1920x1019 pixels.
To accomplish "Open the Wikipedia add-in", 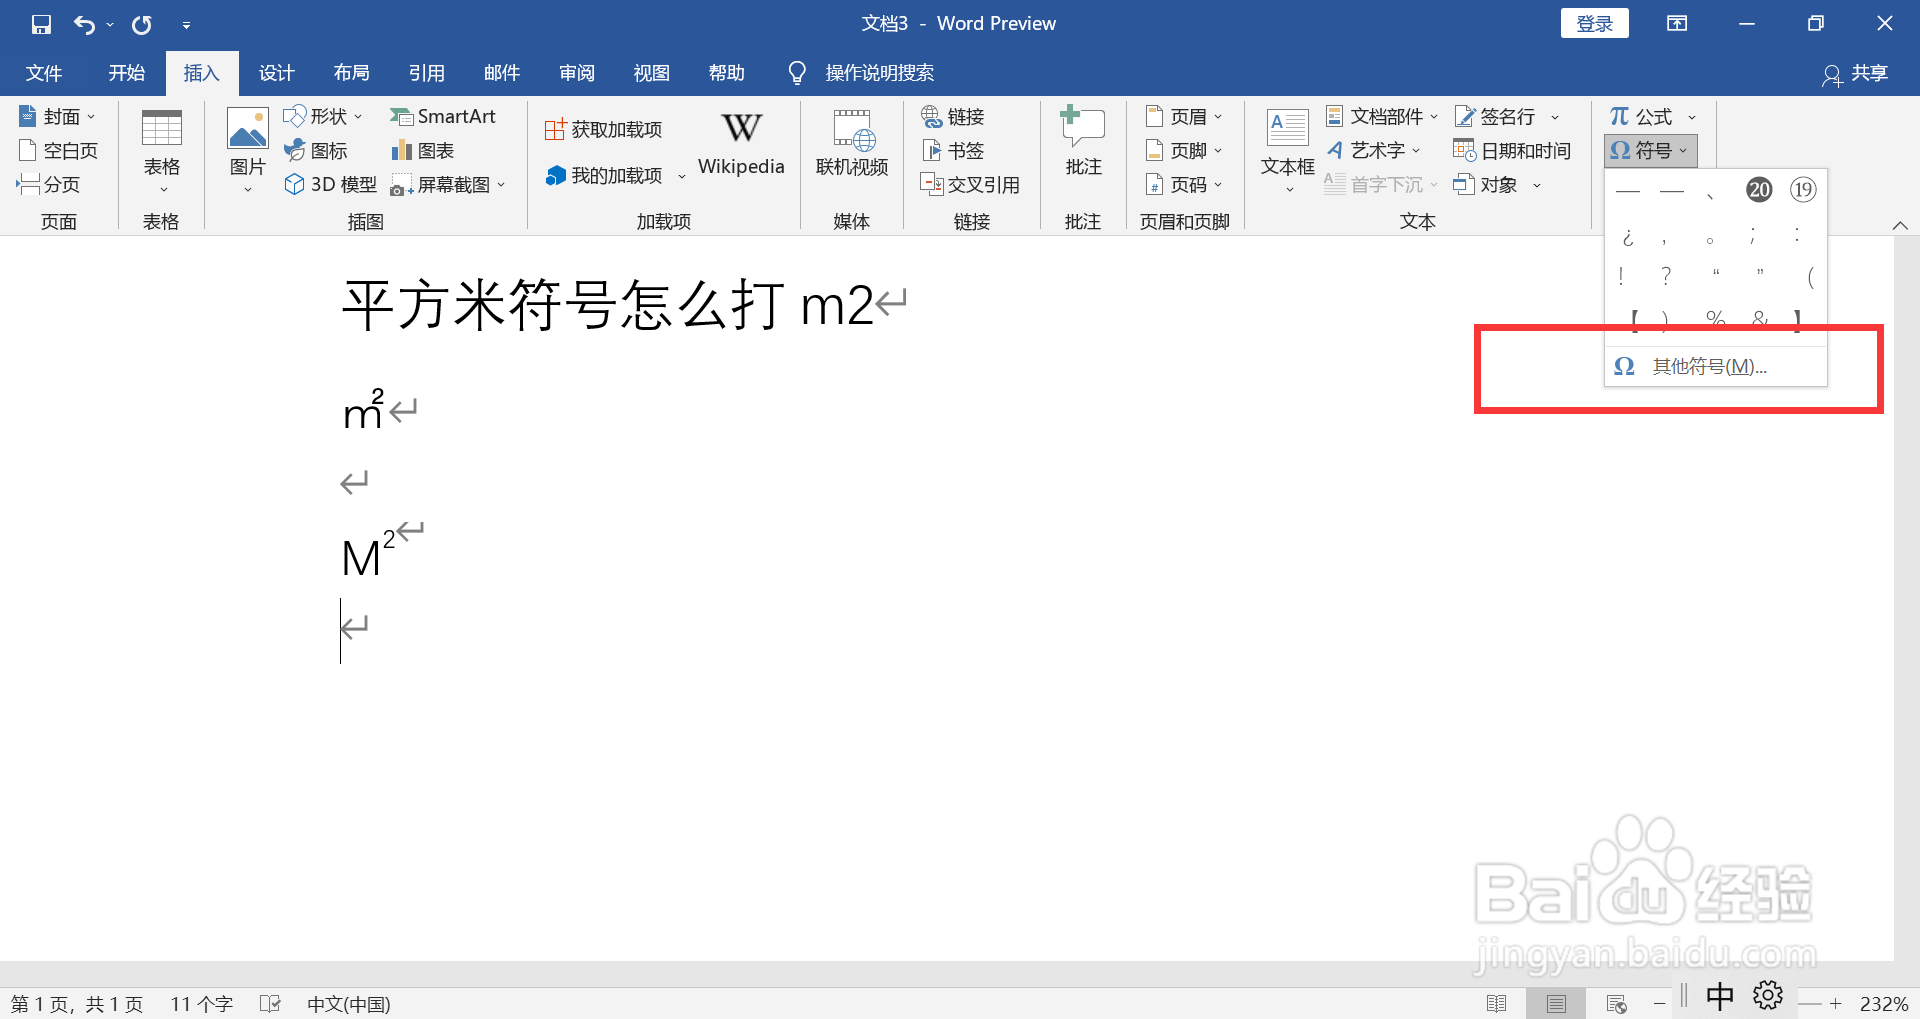I will coord(740,143).
